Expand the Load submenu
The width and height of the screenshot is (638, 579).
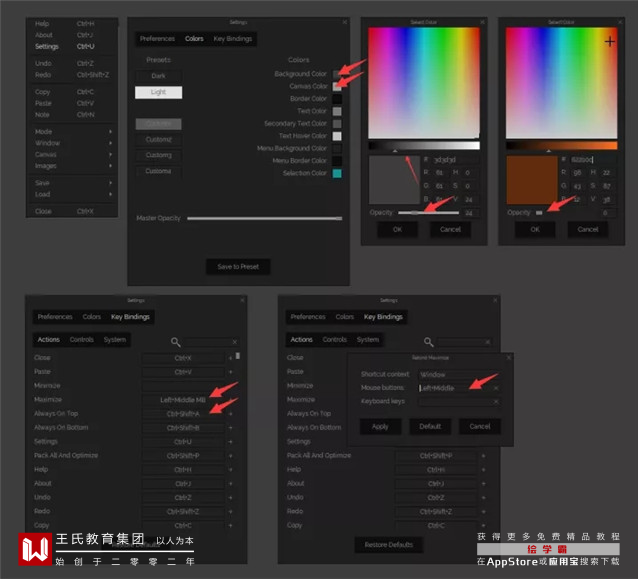tap(72, 194)
